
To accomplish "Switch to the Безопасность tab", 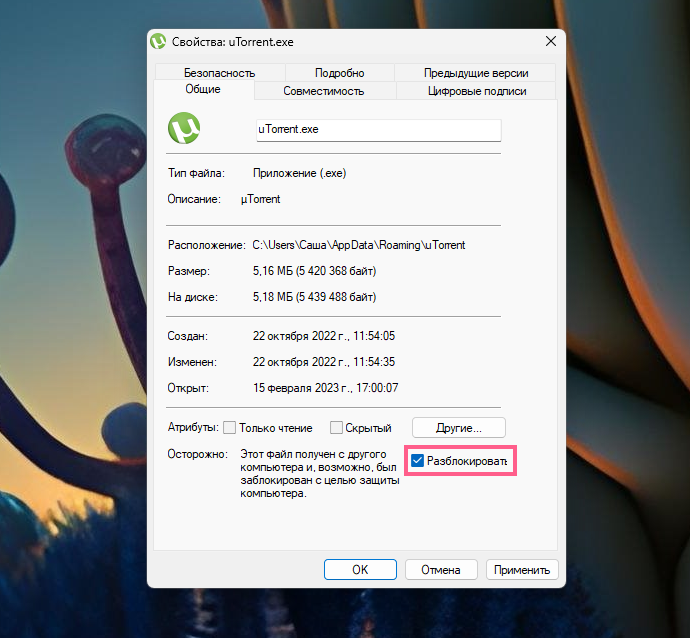I will click(220, 73).
